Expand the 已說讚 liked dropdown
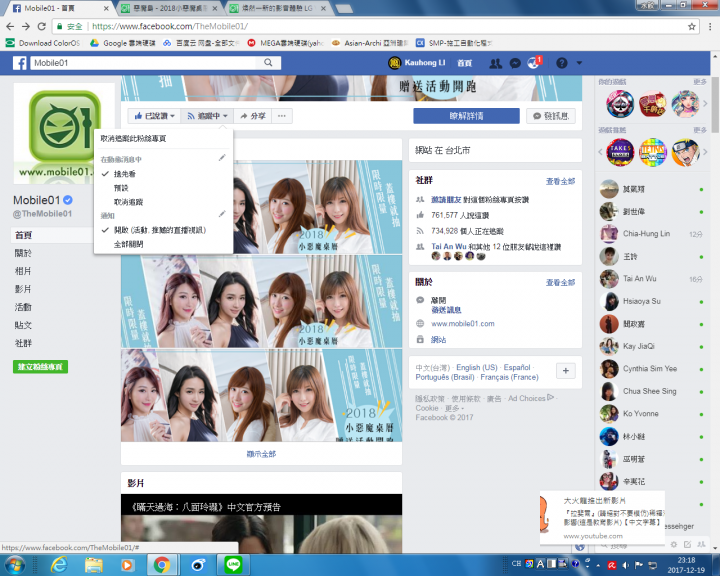 [x=154, y=116]
